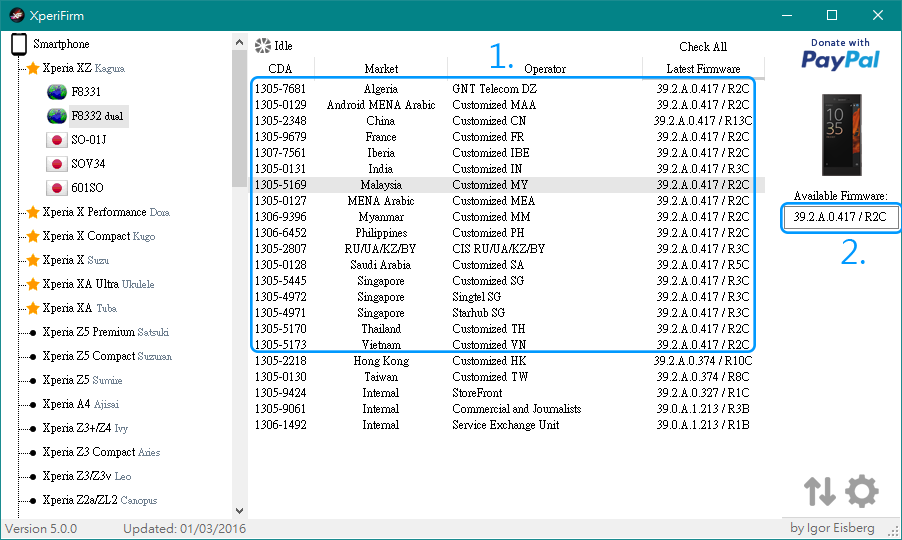This screenshot has height=540, width=902.
Task: Donate with PayPal logo
Action: (840, 54)
